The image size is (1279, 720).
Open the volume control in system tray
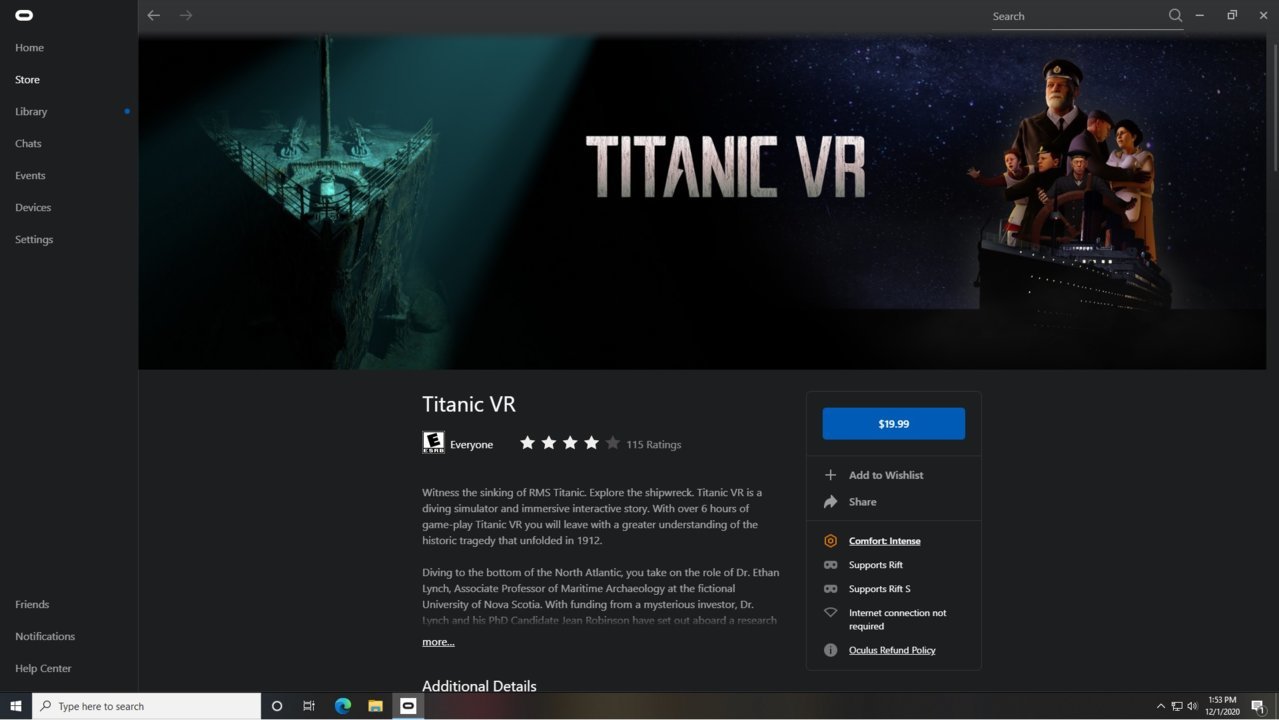pyautogui.click(x=1192, y=706)
